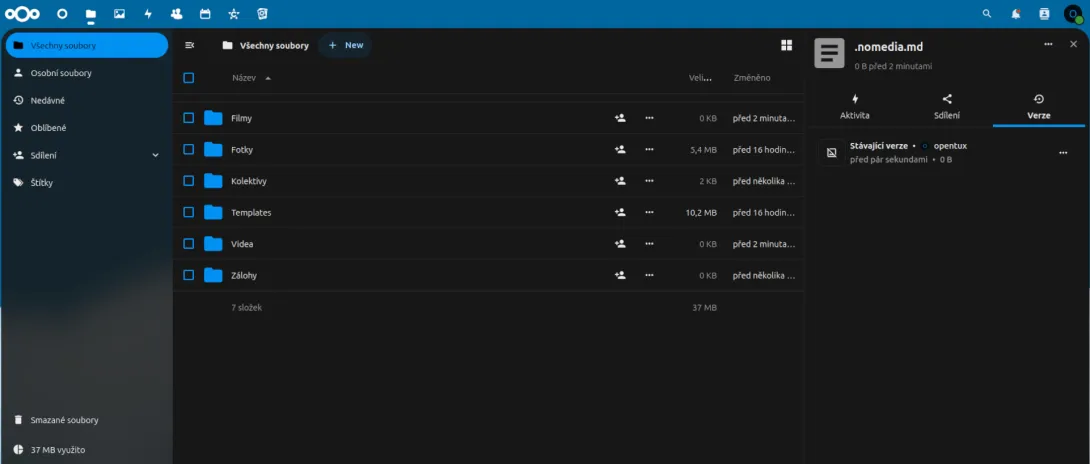This screenshot has height=464, width=1090.
Task: Open the Files app icon in top bar
Action: tap(90, 14)
